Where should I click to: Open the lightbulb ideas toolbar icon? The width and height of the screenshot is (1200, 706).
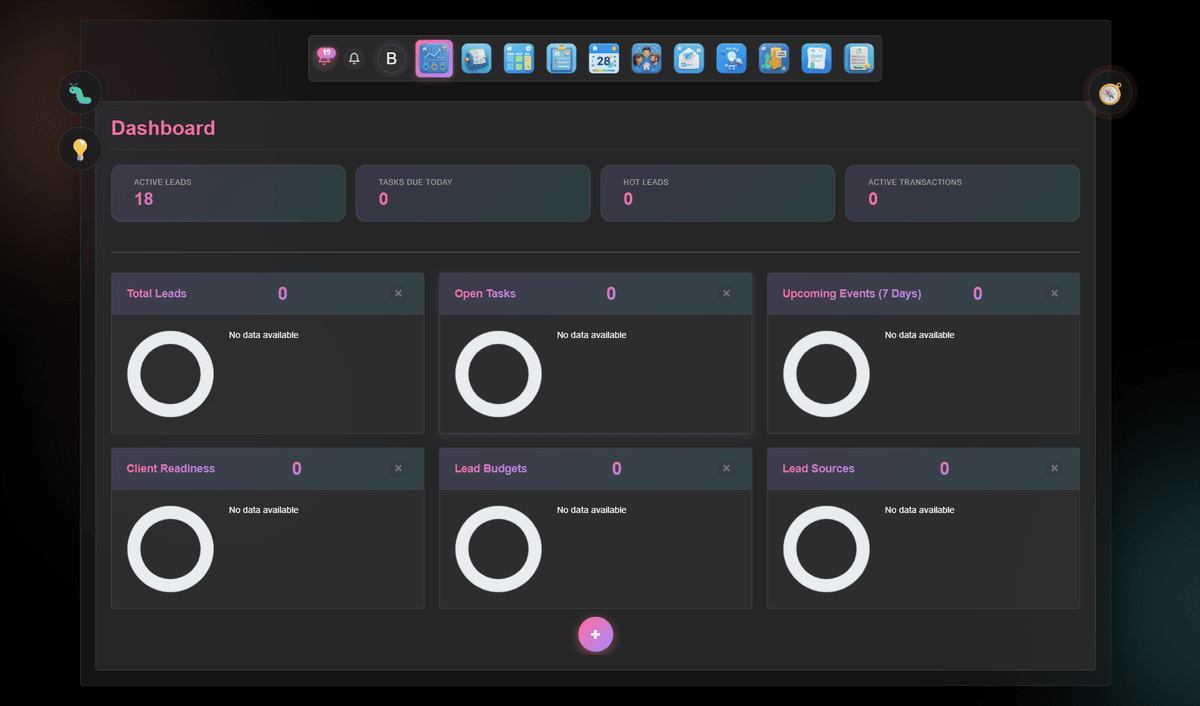coord(731,58)
